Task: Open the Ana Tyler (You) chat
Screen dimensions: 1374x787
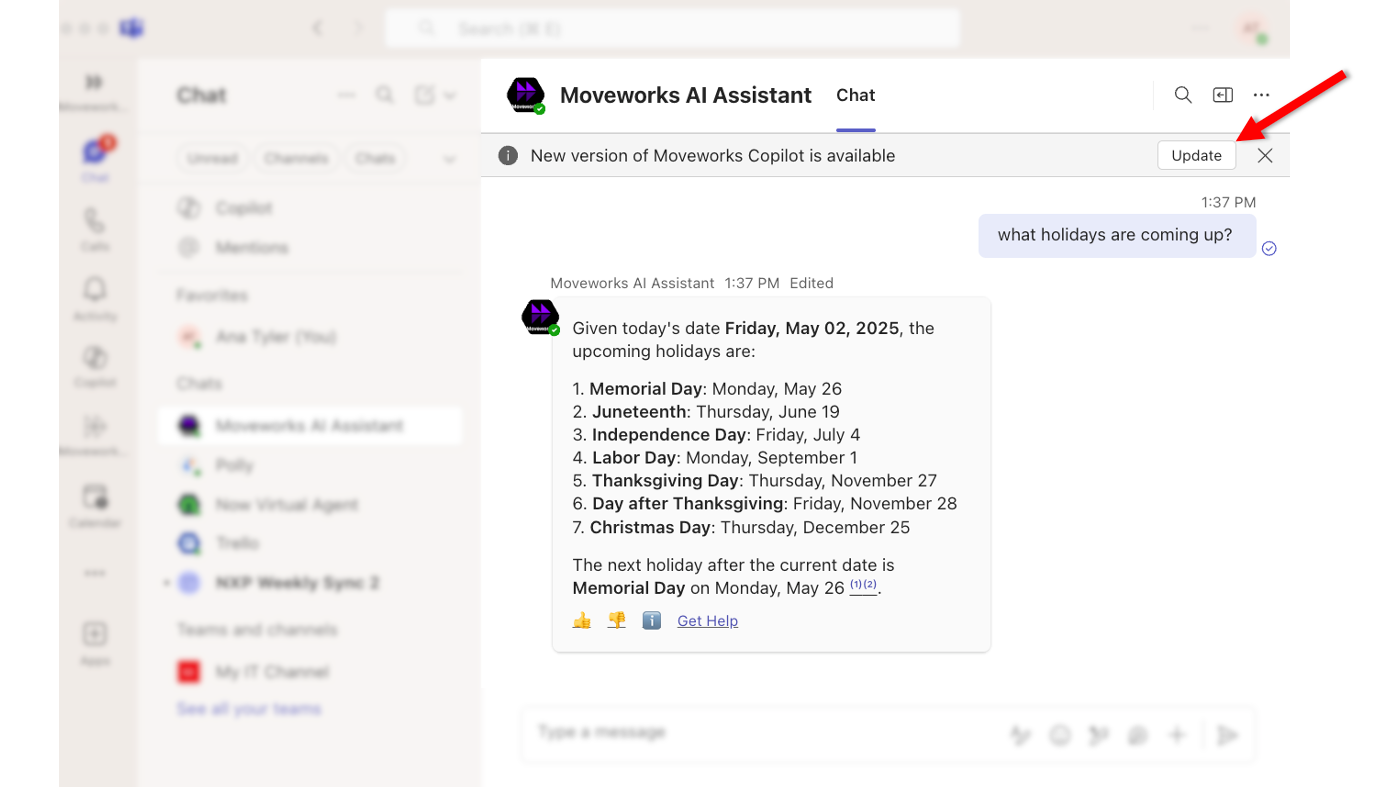Action: pos(310,337)
